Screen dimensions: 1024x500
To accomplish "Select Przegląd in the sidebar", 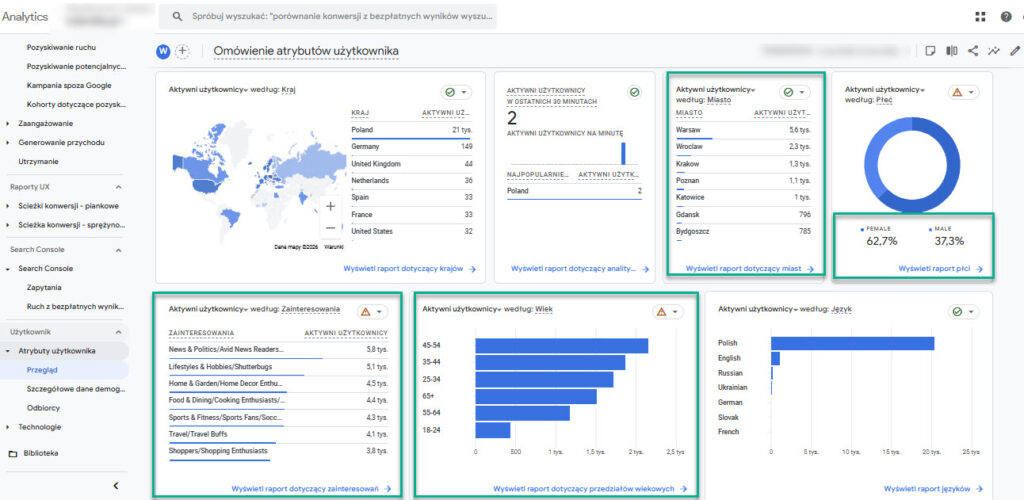I will pyautogui.click(x=43, y=370).
